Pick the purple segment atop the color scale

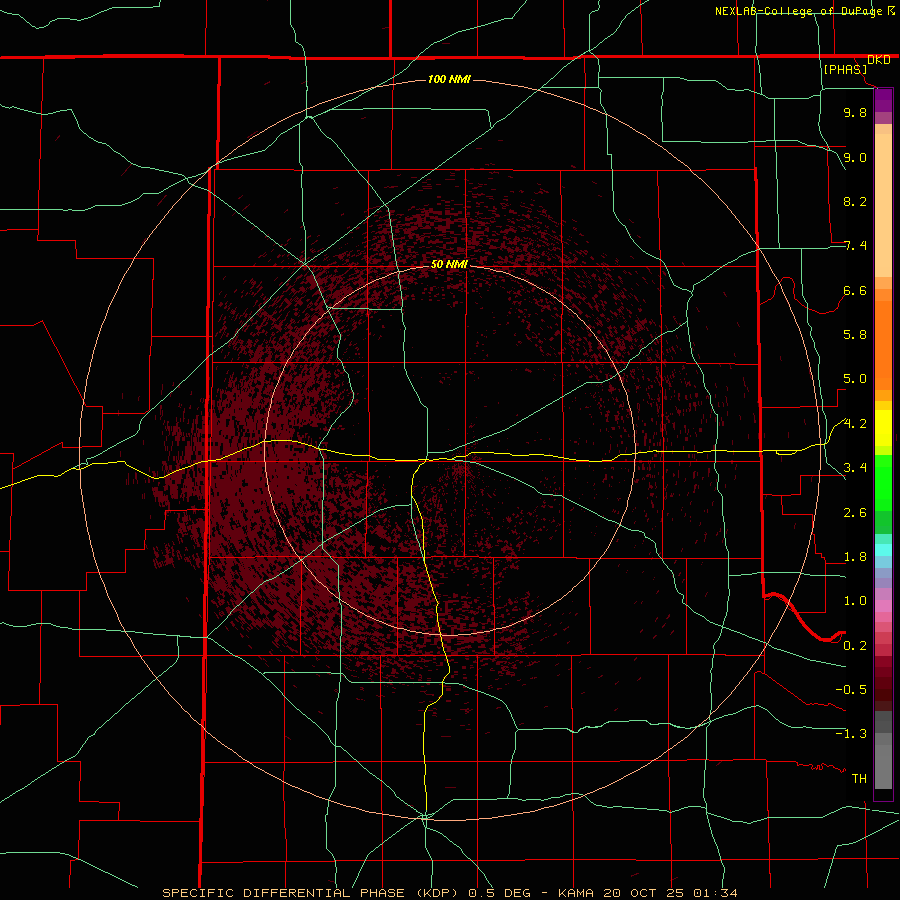[883, 100]
